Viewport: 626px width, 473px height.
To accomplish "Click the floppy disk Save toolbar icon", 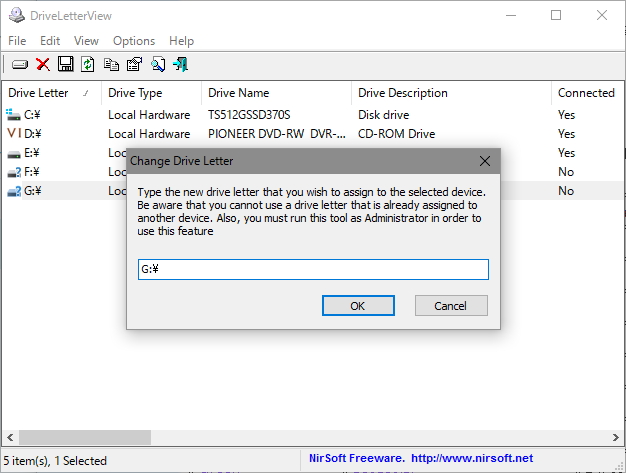I will click(x=65, y=64).
